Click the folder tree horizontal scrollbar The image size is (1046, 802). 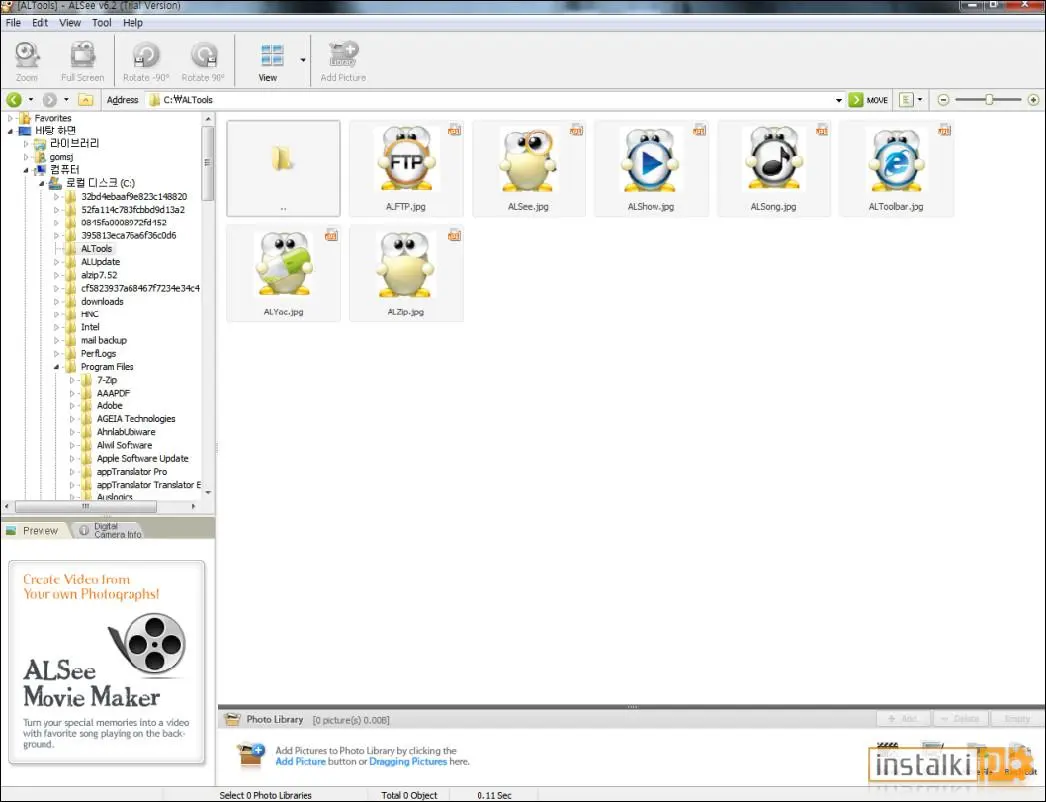(85, 506)
